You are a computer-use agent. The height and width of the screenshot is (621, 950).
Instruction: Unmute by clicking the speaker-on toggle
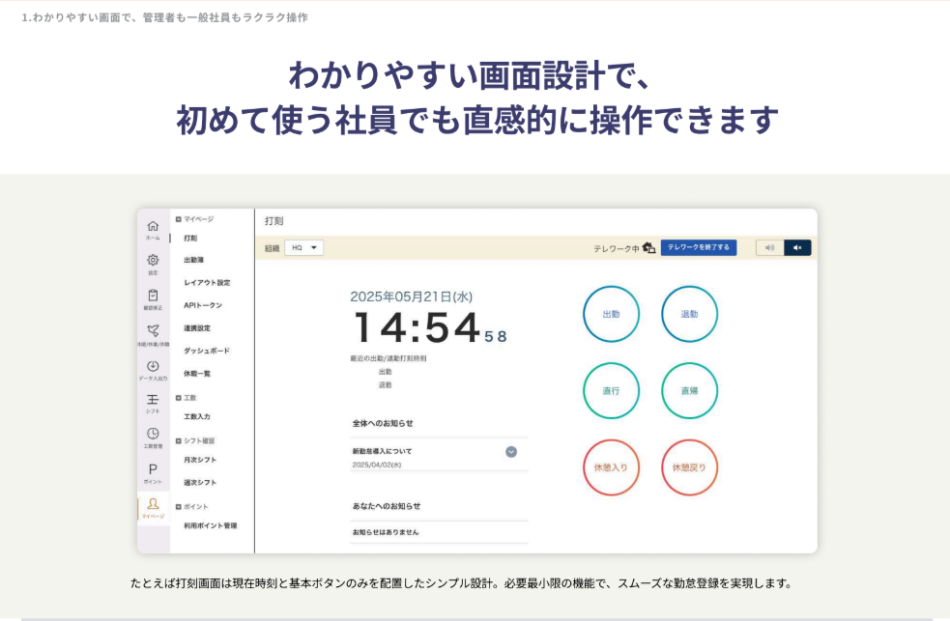coord(771,247)
